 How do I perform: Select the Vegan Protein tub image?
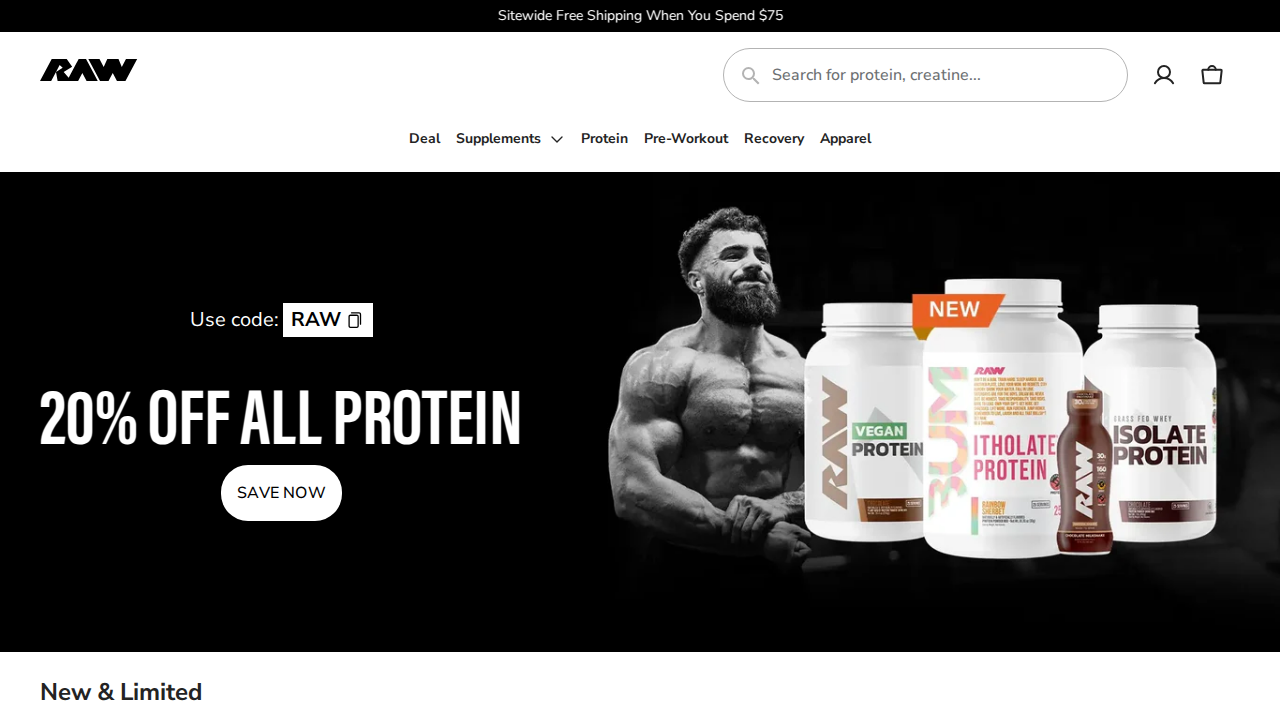pyautogui.click(x=865, y=420)
